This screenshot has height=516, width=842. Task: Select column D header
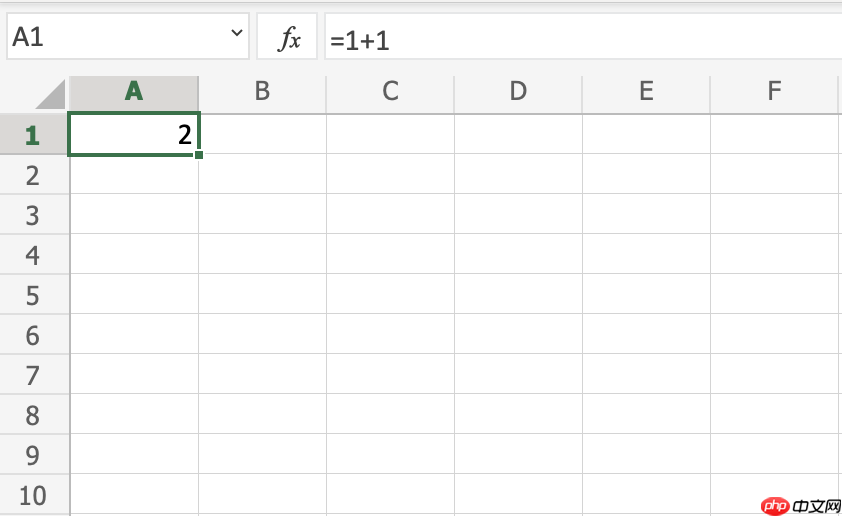click(x=518, y=92)
